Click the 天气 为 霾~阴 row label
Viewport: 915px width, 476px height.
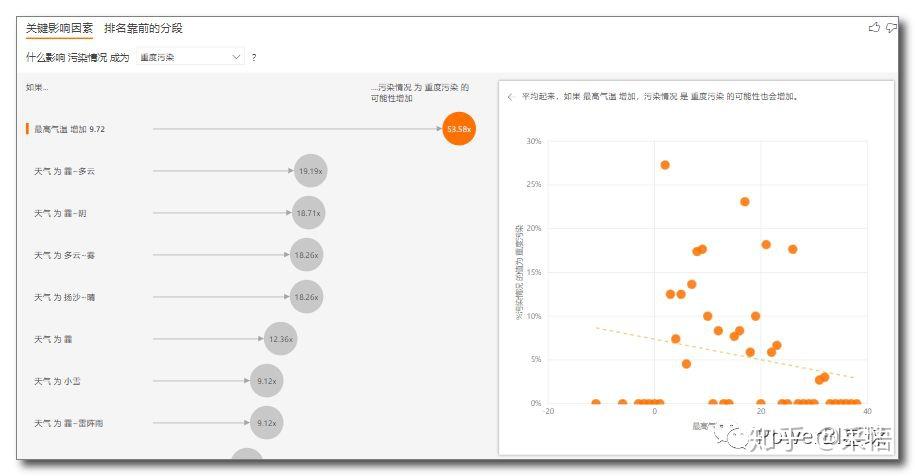[60, 213]
